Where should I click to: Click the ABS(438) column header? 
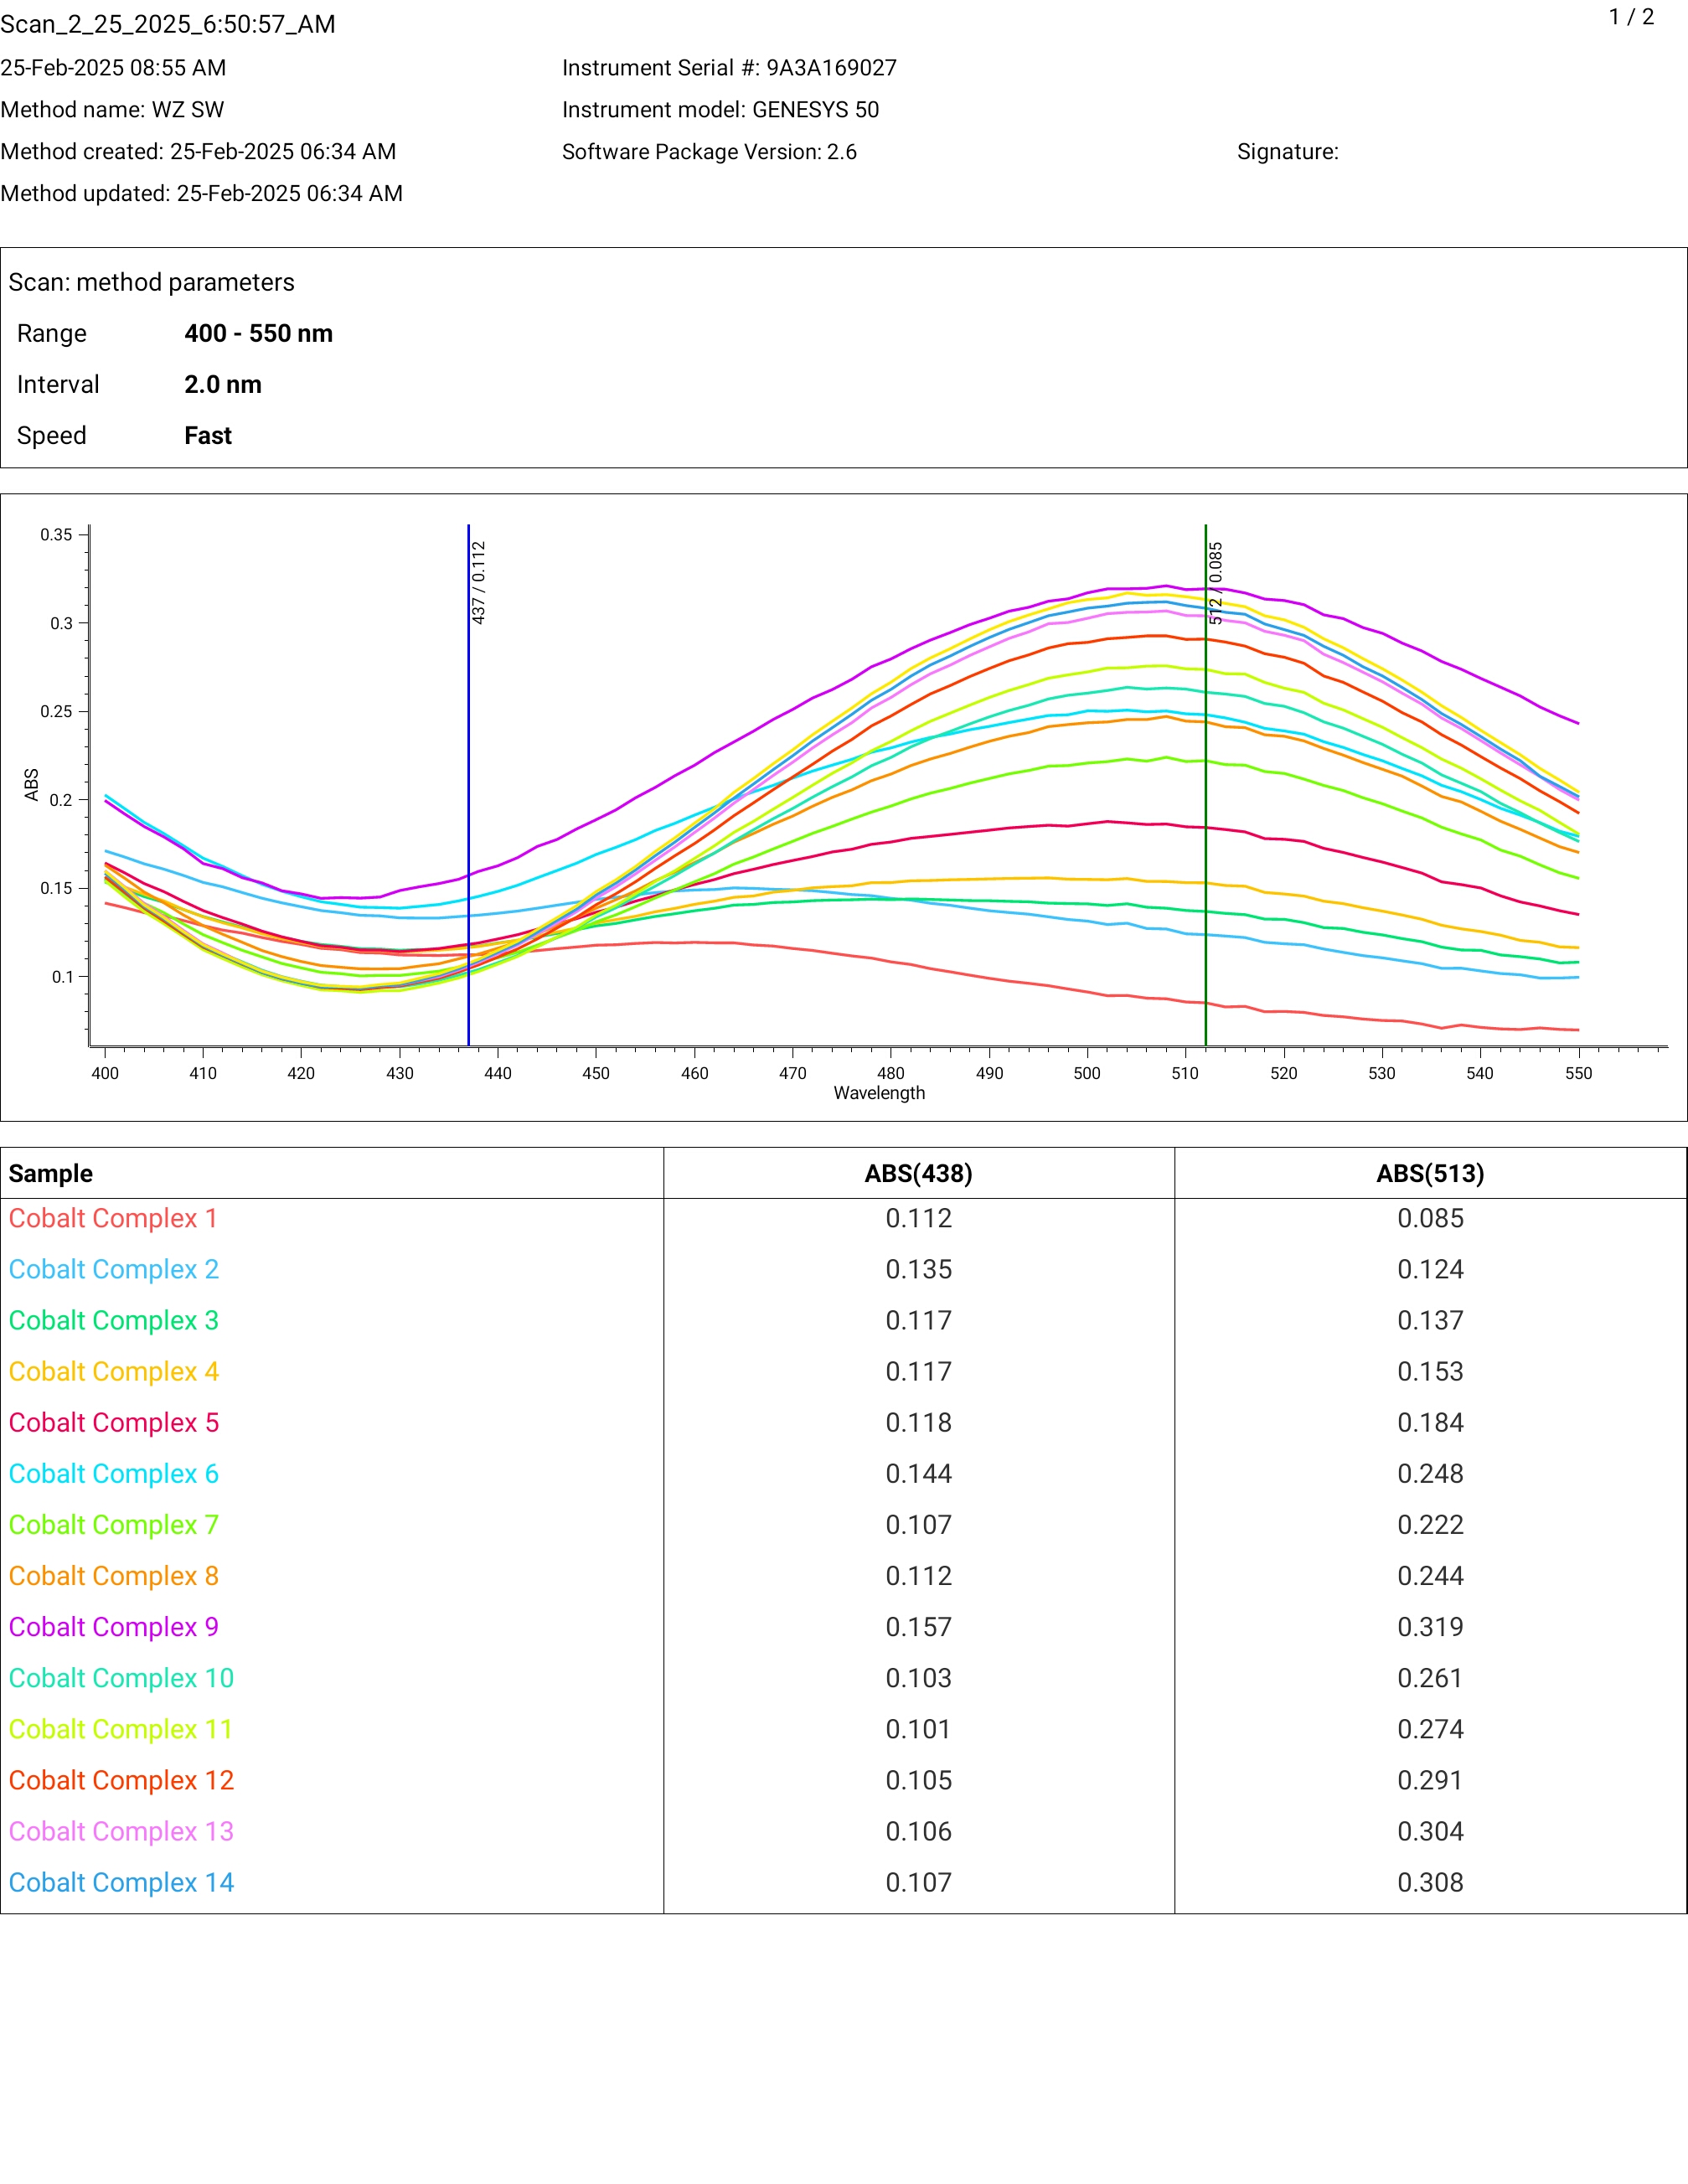[x=918, y=1173]
